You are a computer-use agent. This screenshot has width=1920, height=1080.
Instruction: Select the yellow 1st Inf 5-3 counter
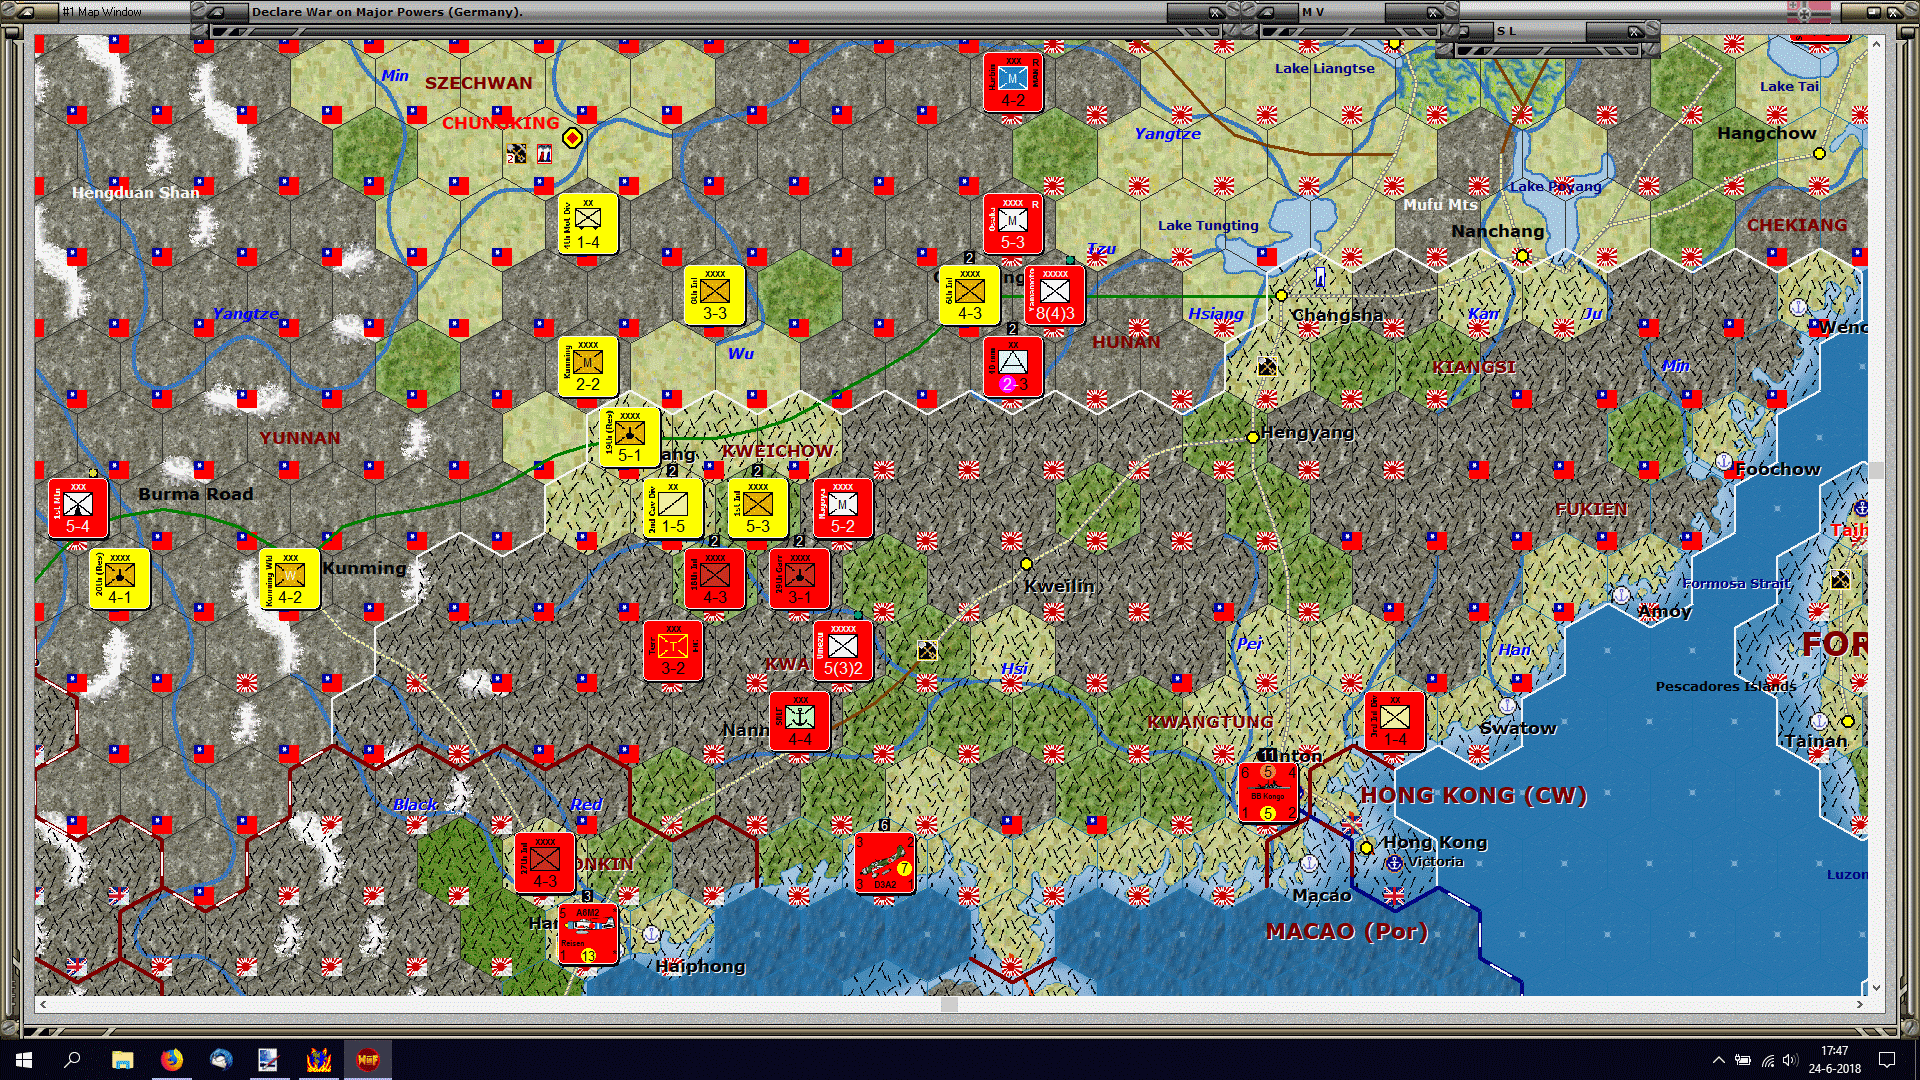coord(758,508)
